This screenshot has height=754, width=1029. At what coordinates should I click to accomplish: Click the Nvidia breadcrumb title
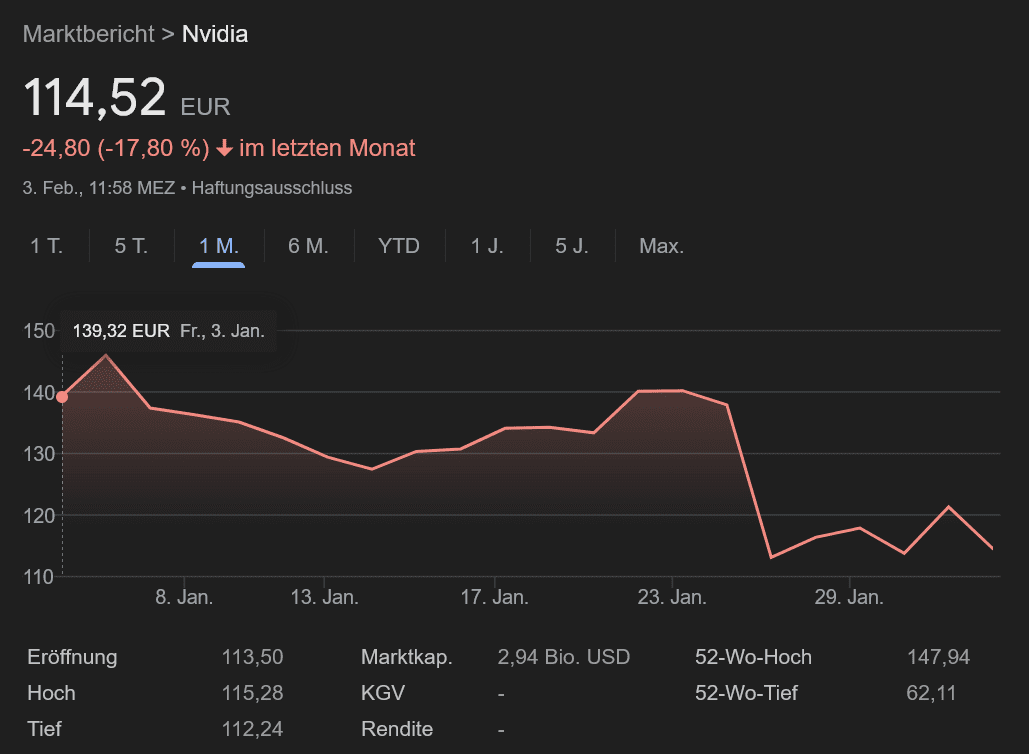click(x=215, y=34)
